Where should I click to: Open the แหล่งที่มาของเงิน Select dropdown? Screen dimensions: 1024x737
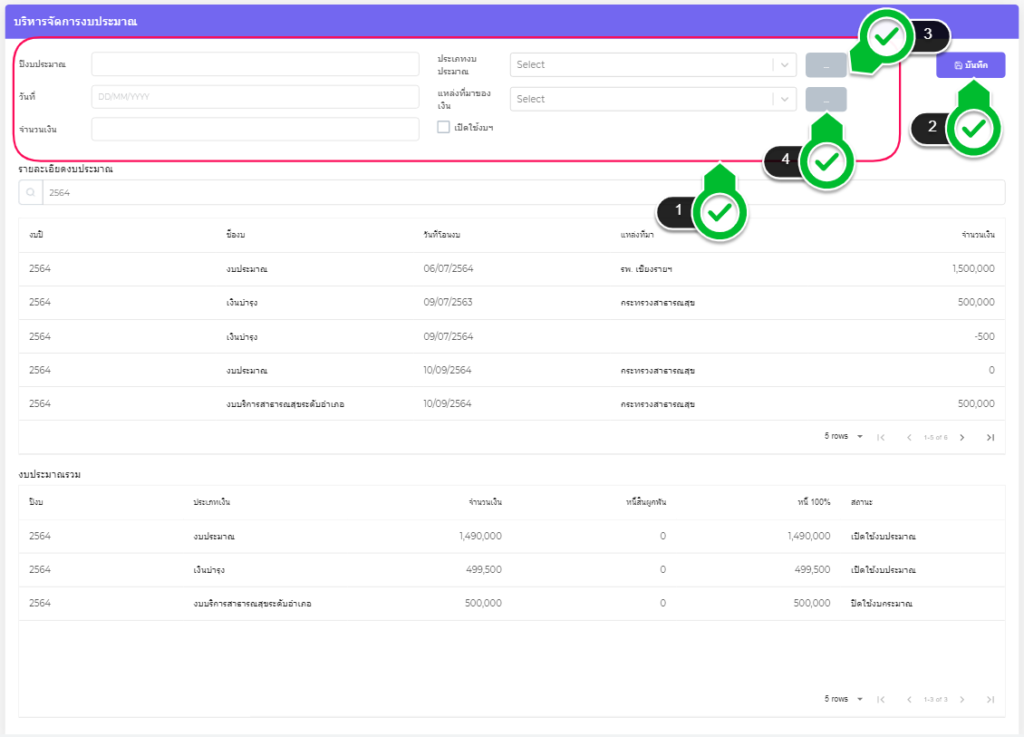(x=652, y=99)
